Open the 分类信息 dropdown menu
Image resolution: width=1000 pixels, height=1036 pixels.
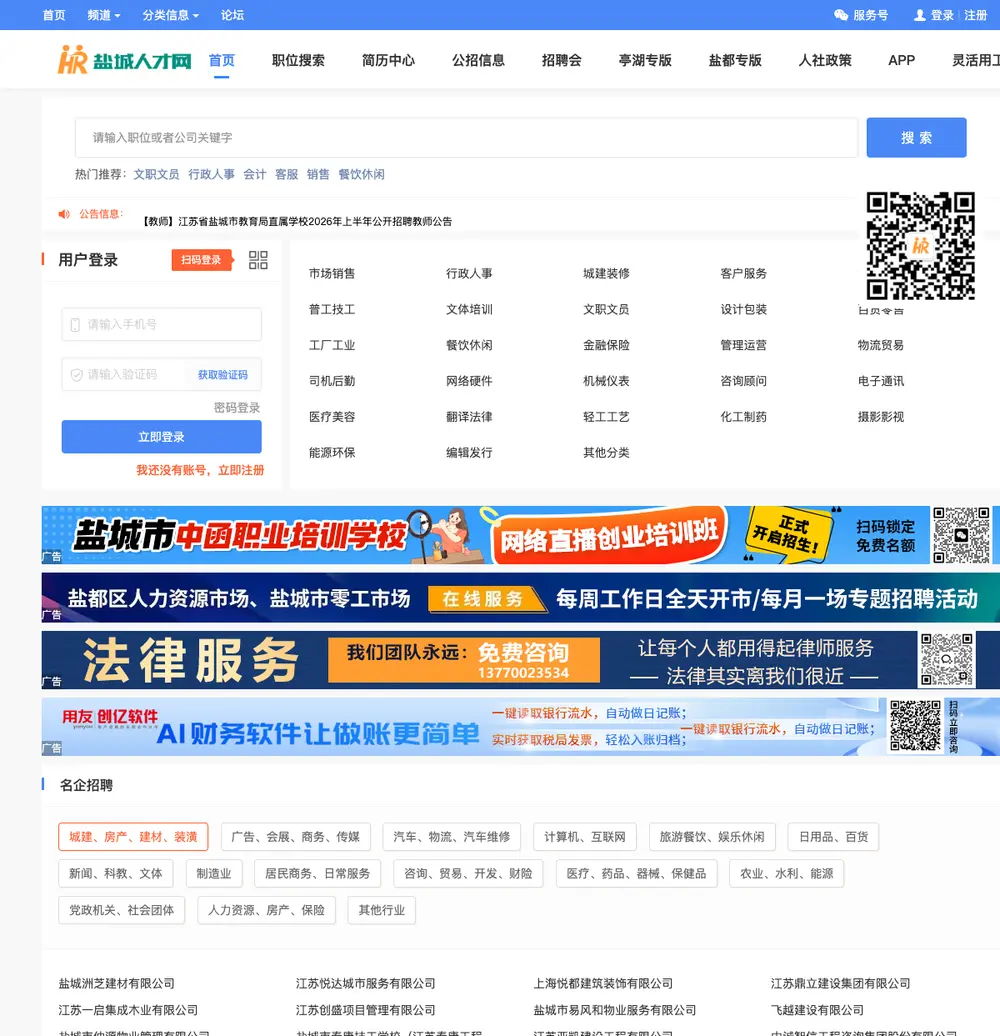click(170, 15)
